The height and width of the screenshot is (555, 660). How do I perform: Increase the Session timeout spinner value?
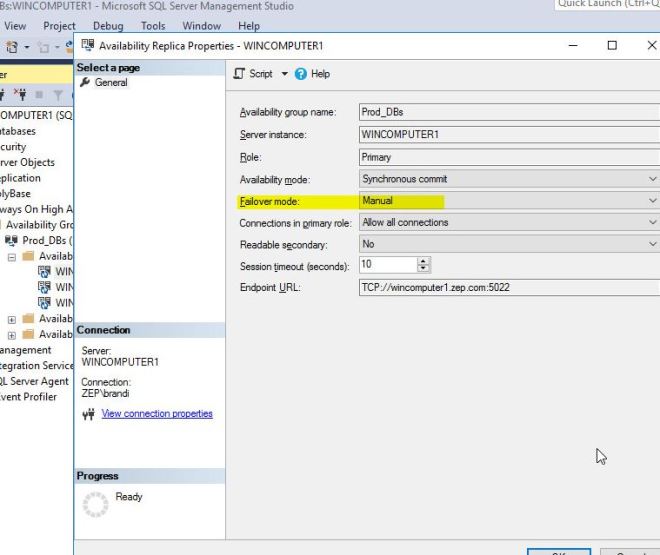[x=423, y=261]
